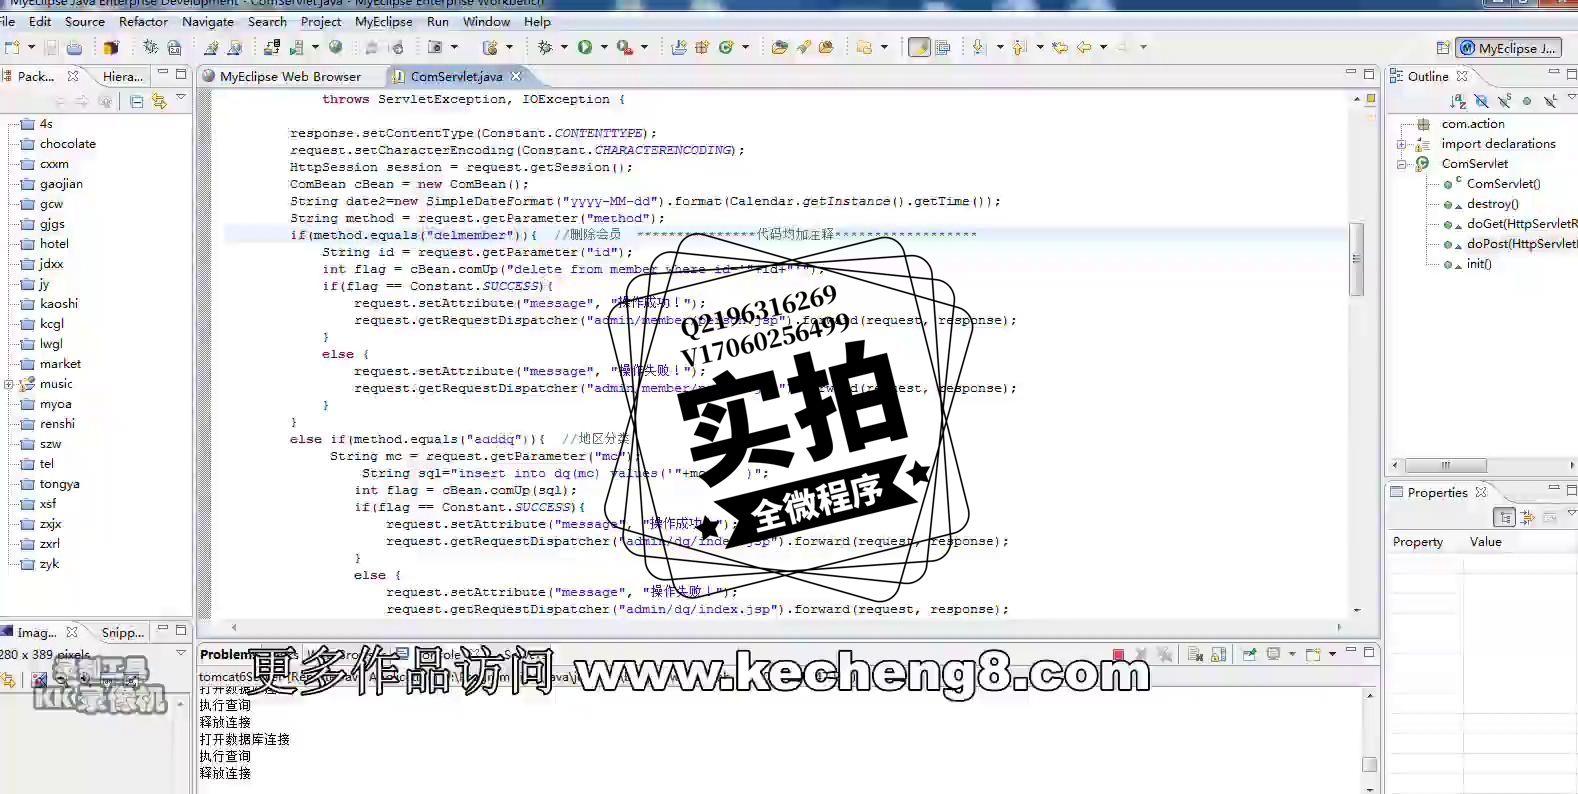Click the Run External Tools icon
1578x794 pixels.
624,47
